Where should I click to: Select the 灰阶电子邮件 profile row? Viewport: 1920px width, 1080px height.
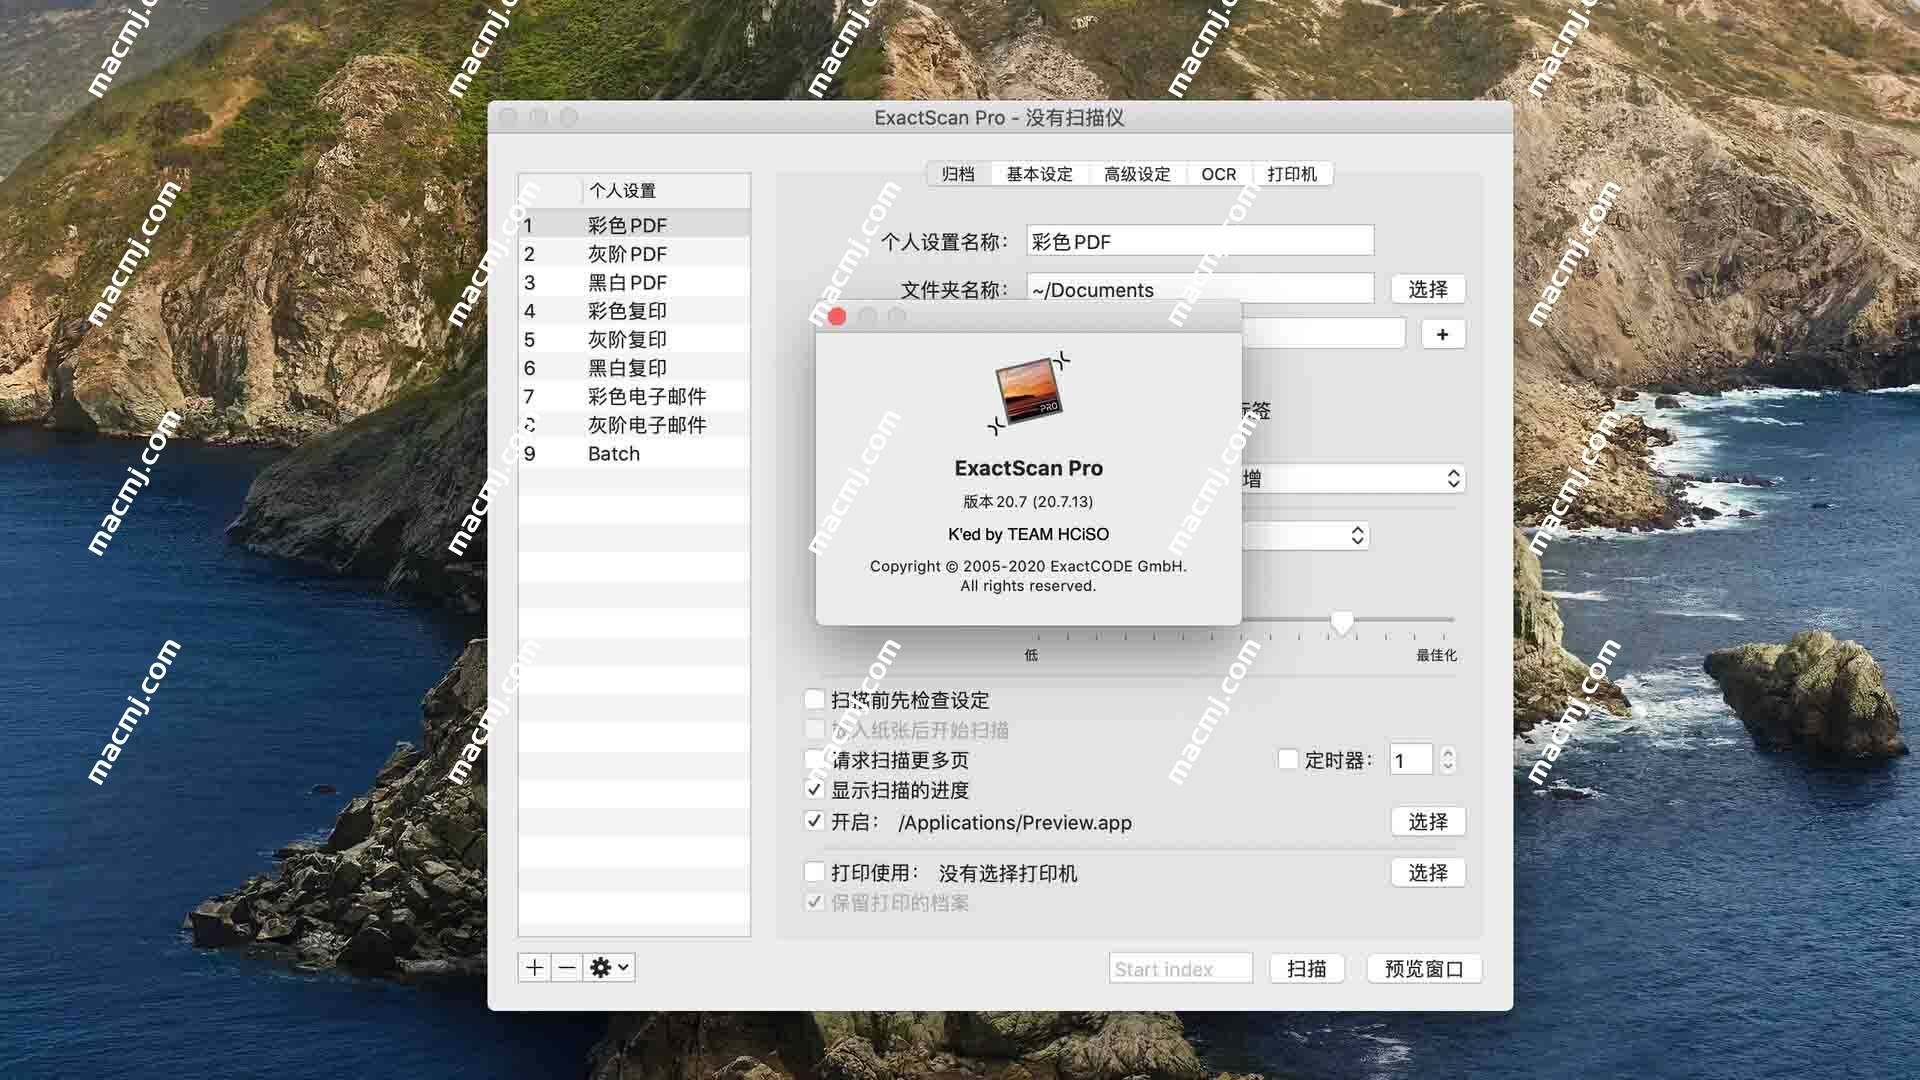(634, 425)
